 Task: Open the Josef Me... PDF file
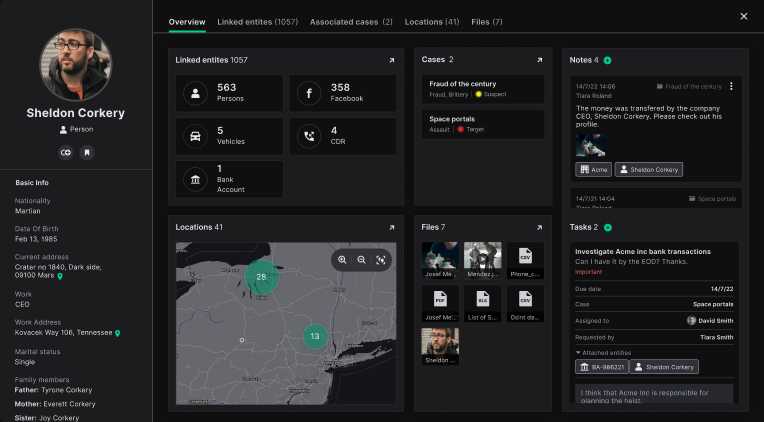point(440,304)
